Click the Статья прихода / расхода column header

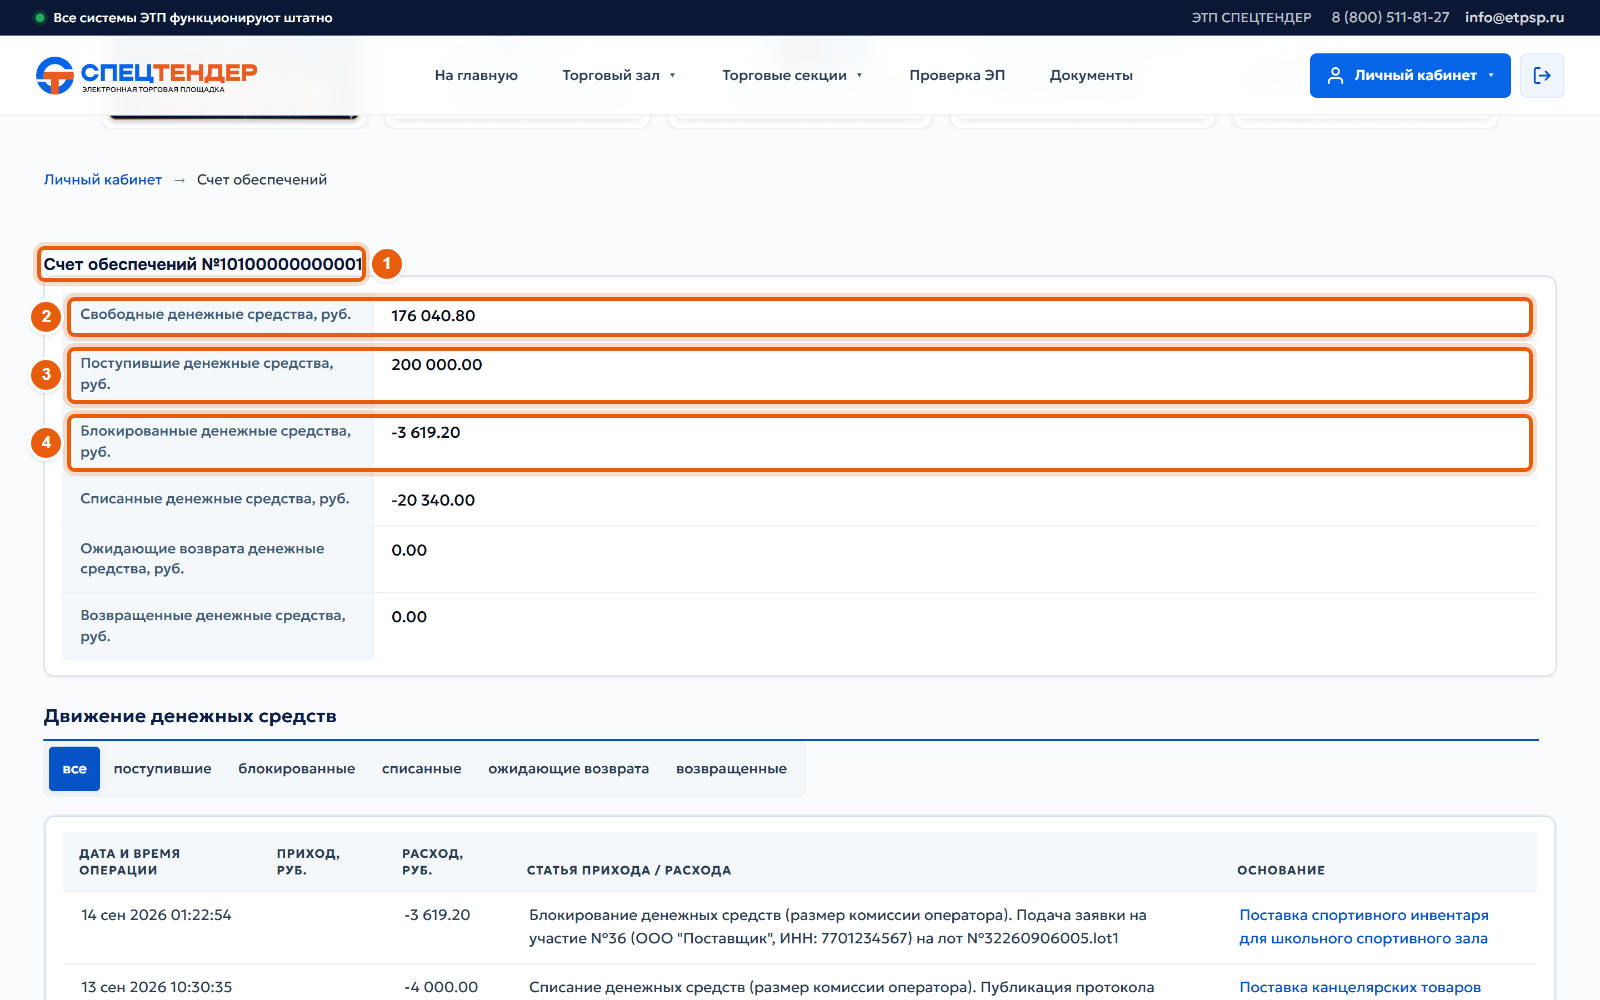coord(629,870)
